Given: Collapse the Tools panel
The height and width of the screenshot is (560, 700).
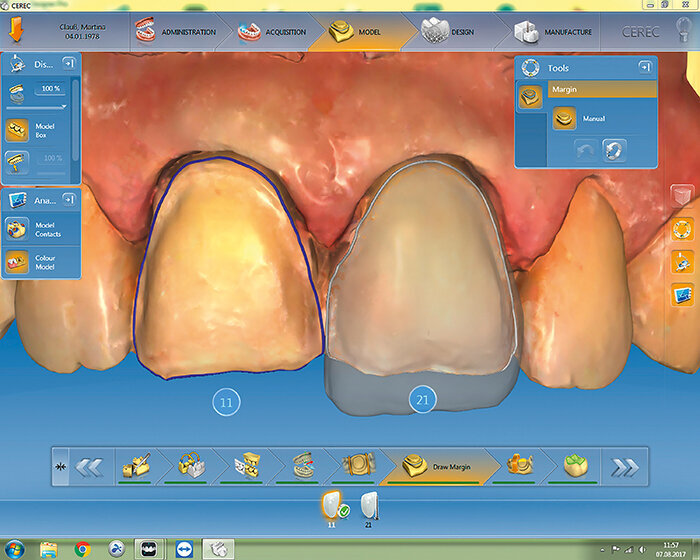Looking at the screenshot, I should click(645, 67).
